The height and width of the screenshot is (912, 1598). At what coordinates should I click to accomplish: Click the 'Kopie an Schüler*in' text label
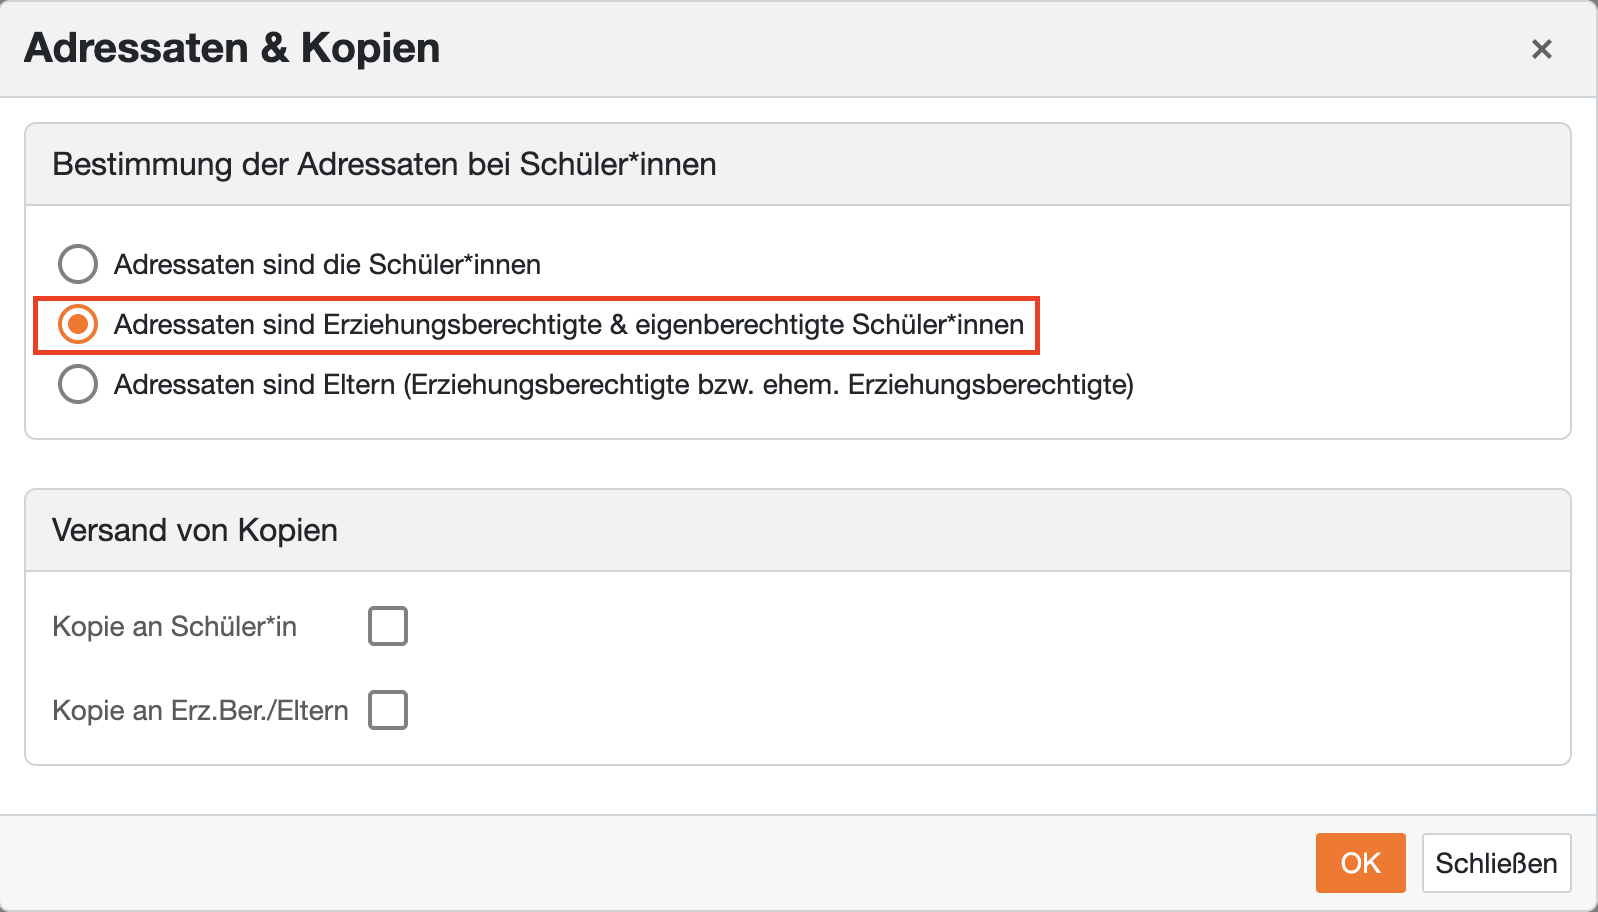174,627
